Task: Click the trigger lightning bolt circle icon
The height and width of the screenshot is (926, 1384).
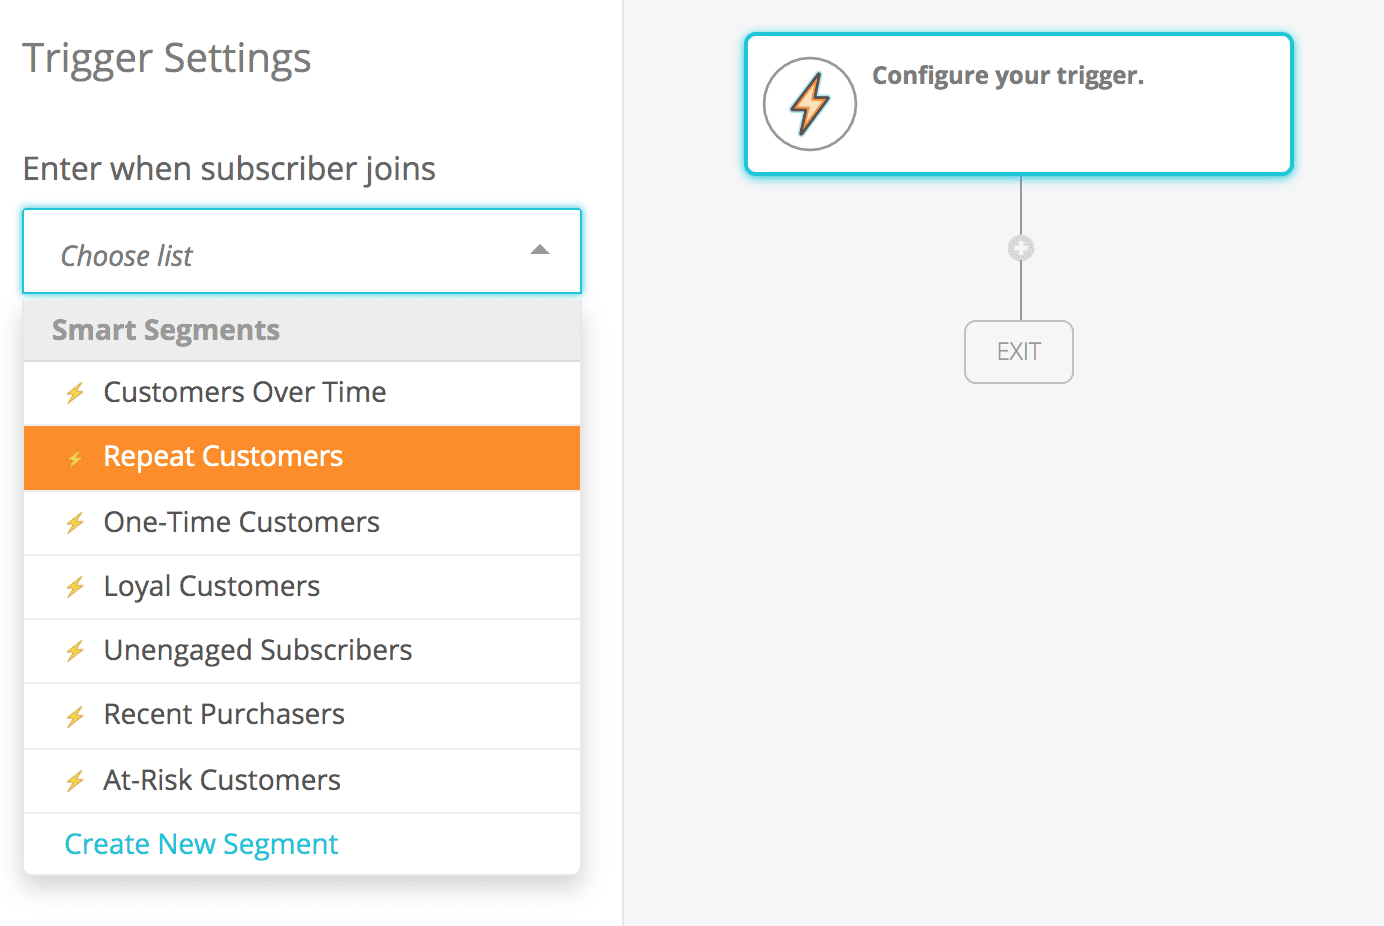Action: tap(810, 104)
